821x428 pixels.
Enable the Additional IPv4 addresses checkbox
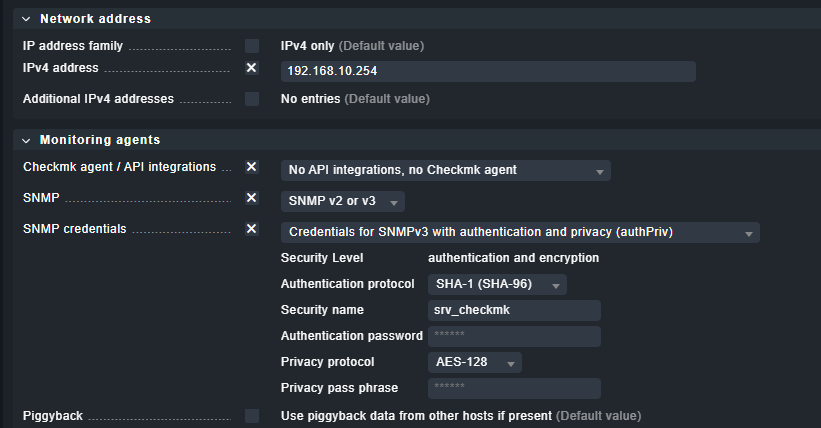(252, 99)
